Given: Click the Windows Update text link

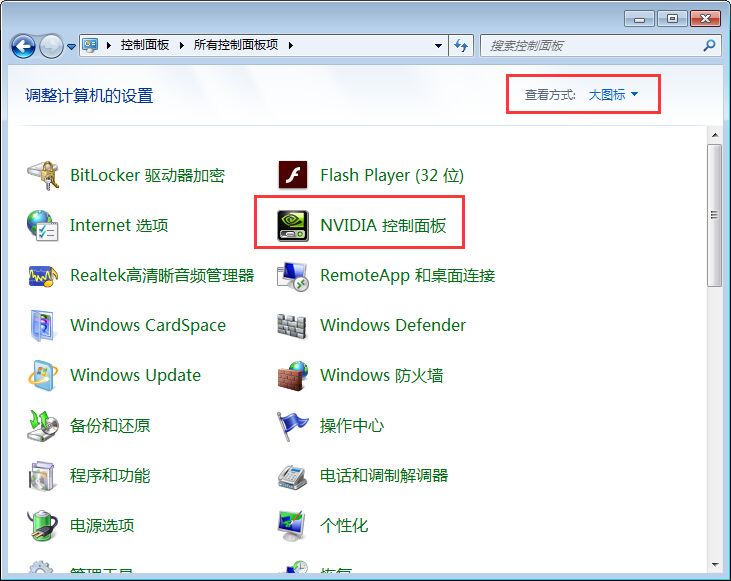Looking at the screenshot, I should point(135,375).
